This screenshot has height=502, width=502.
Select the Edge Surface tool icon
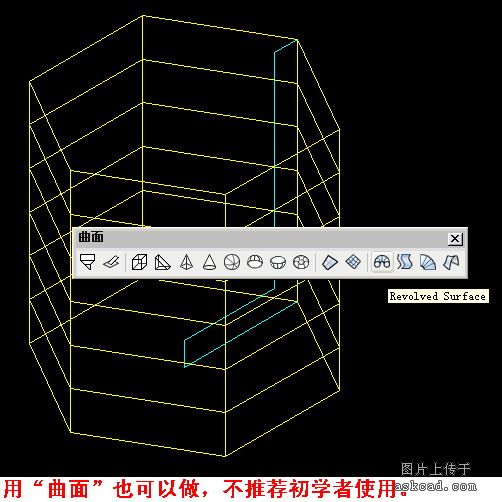(x=451, y=262)
